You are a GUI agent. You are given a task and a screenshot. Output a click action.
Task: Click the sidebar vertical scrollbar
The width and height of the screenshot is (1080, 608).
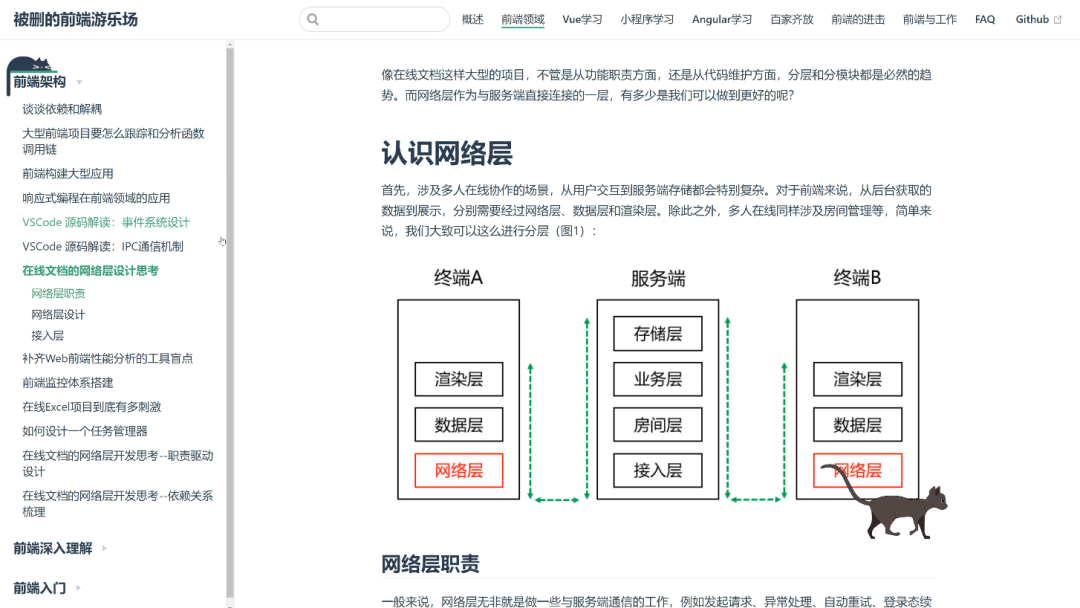click(229, 300)
